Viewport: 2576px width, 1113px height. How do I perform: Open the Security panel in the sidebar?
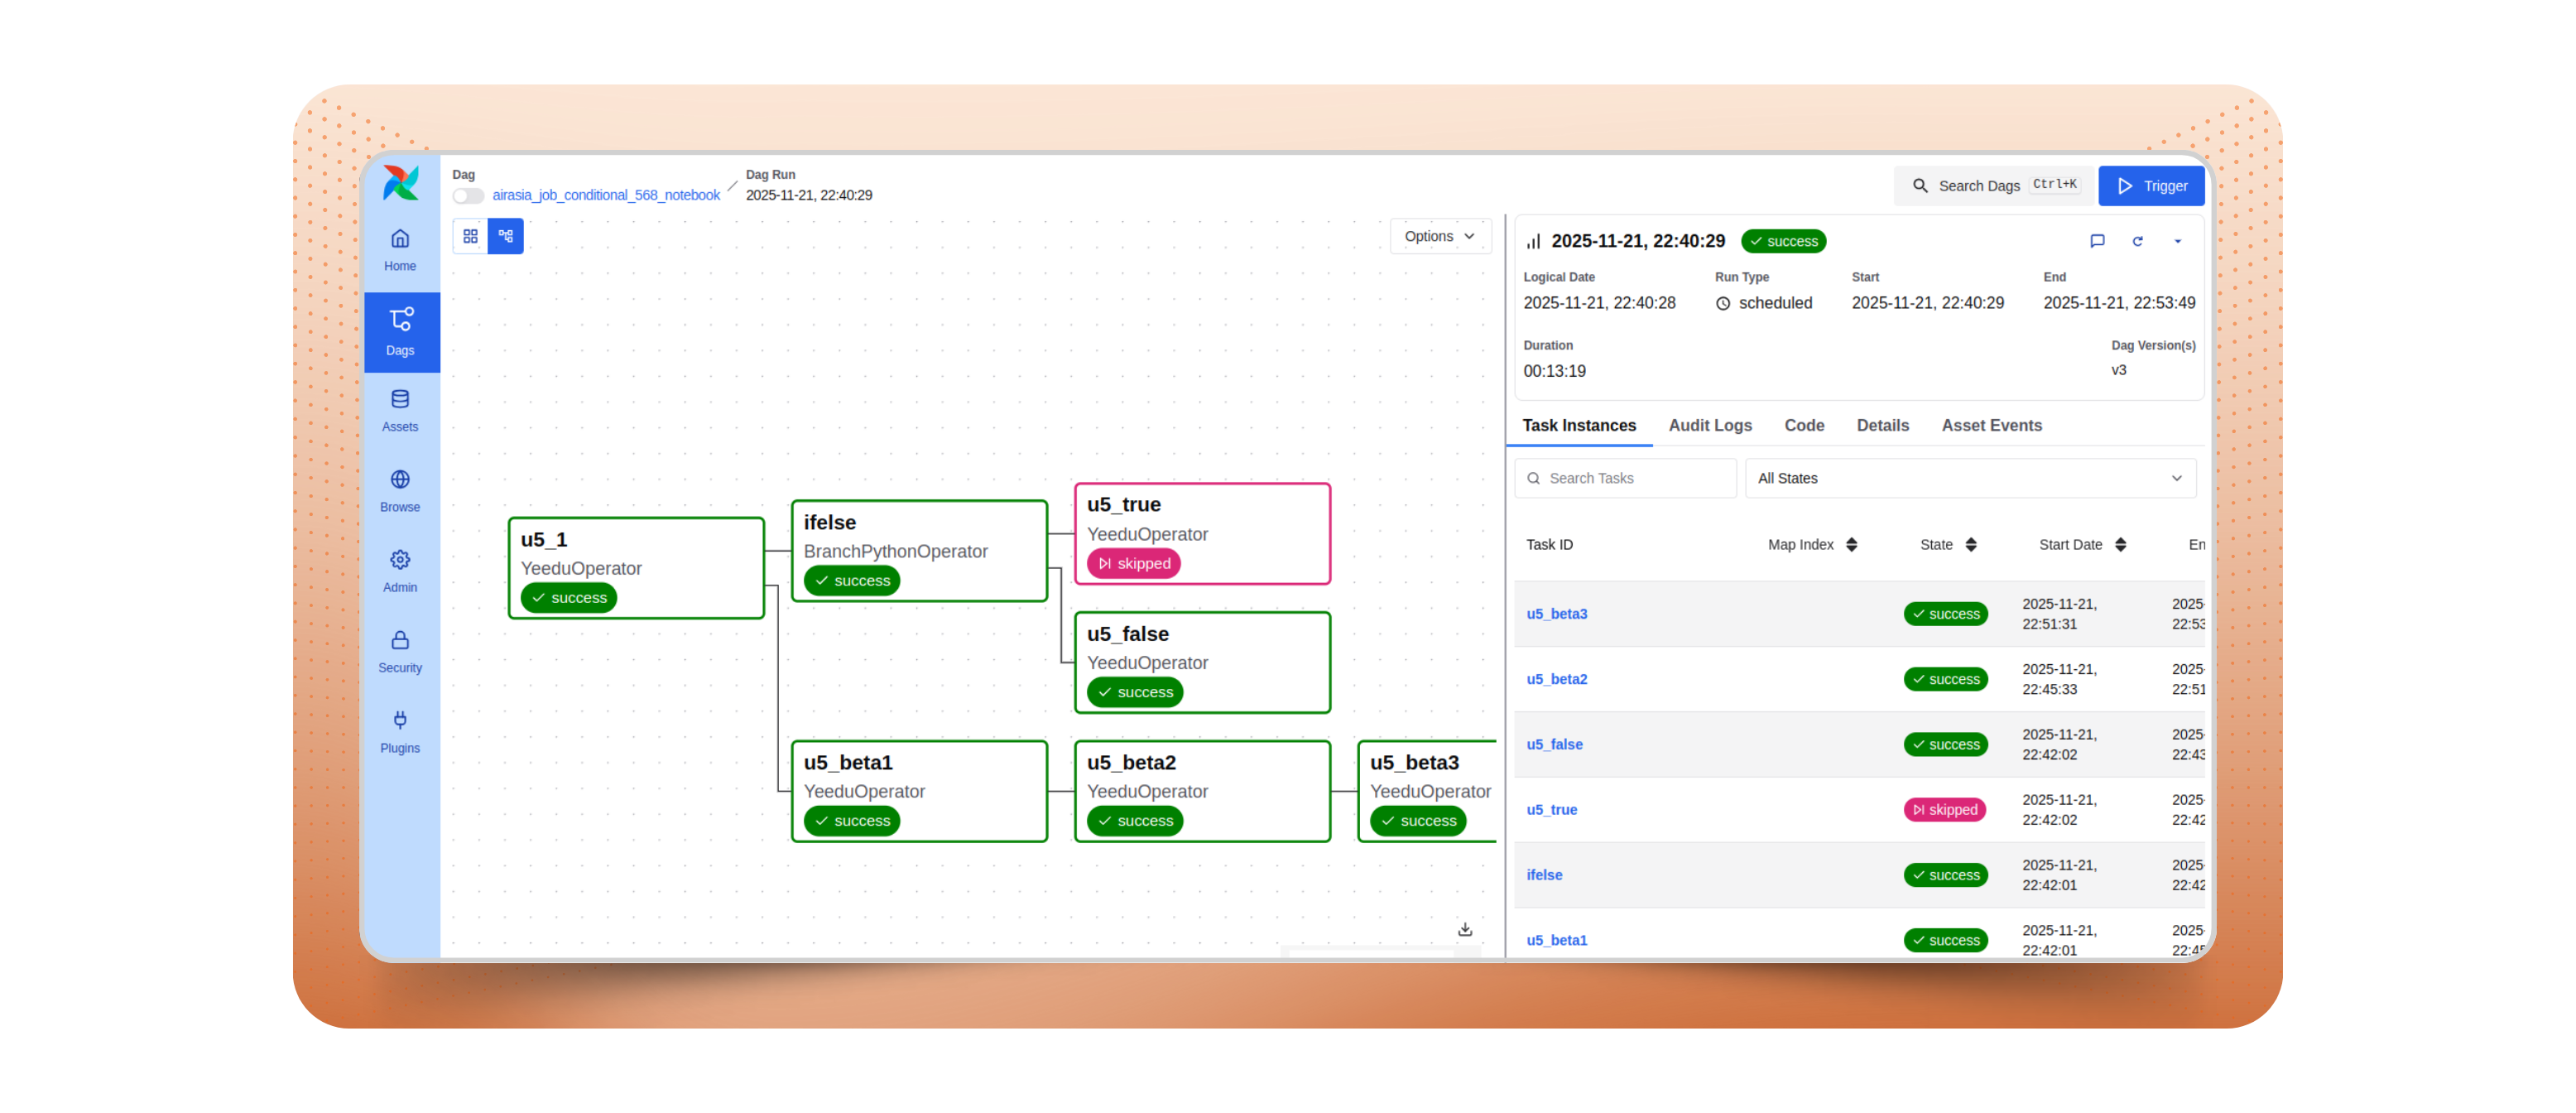click(x=400, y=651)
